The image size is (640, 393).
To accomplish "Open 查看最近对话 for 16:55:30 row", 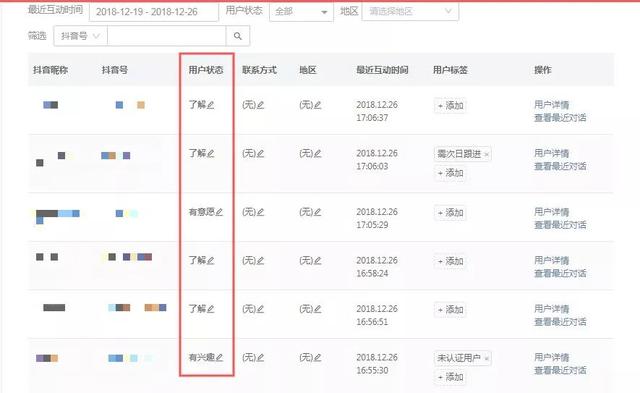I will [x=560, y=371].
